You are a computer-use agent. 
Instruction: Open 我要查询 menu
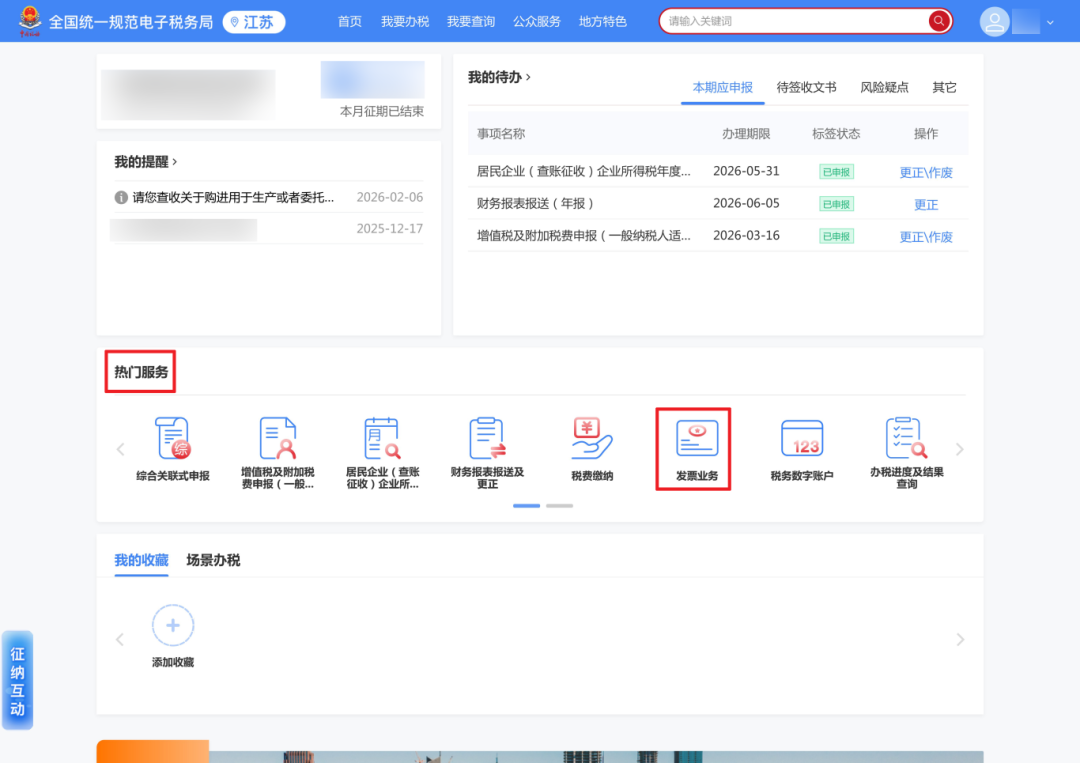pos(471,22)
